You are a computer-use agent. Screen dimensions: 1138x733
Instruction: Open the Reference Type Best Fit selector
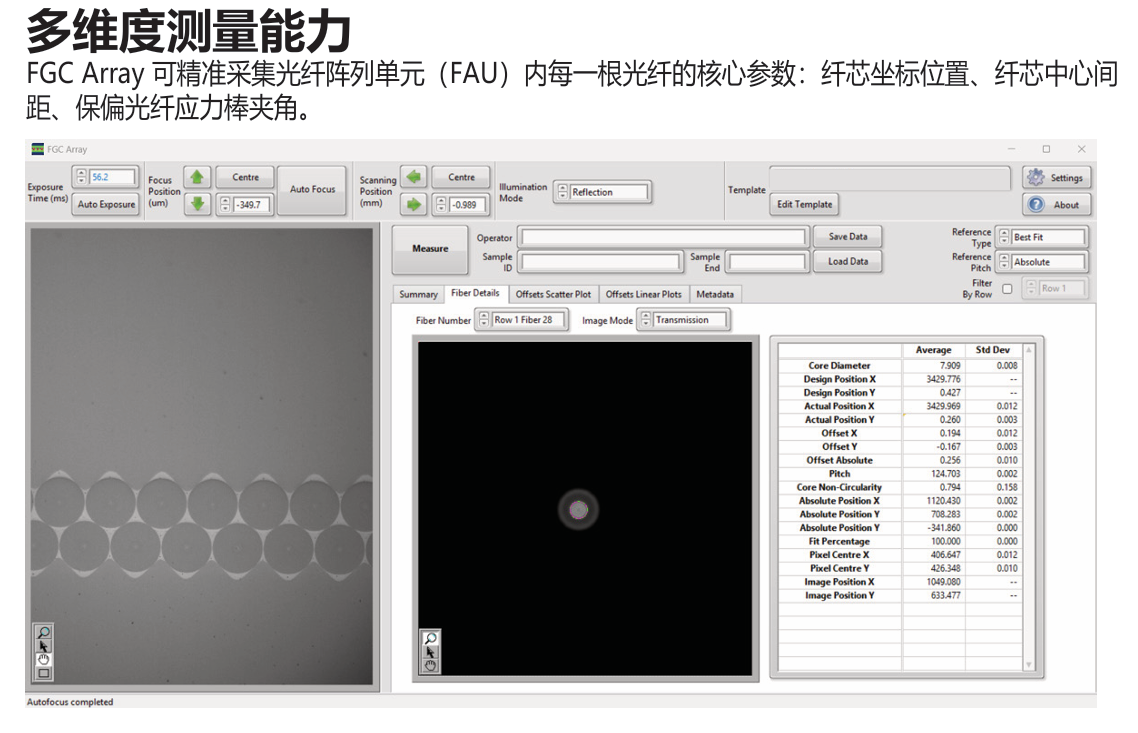(1042, 237)
